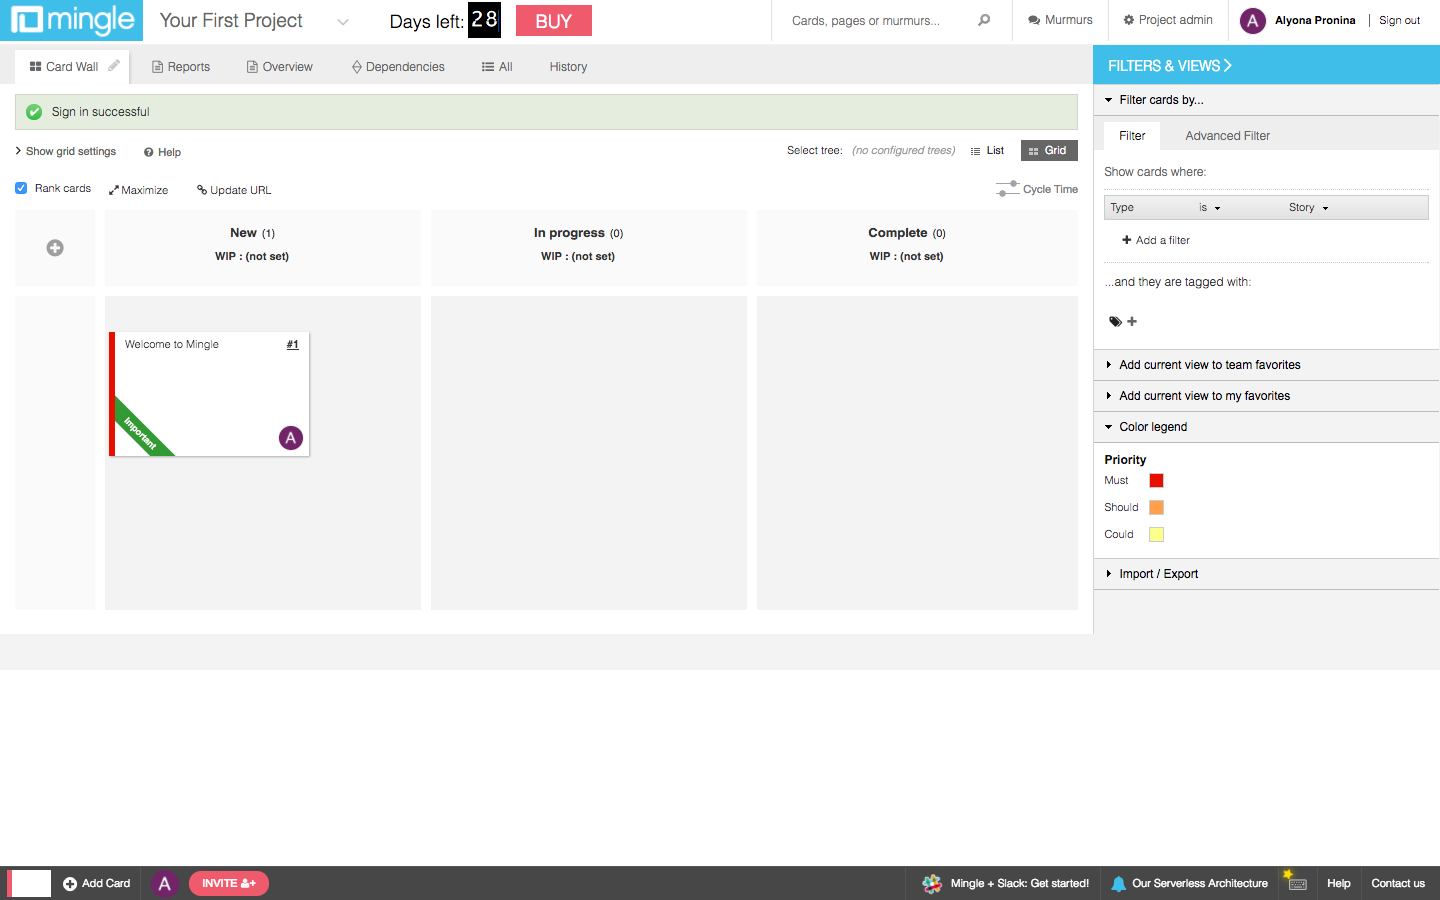Open card number #1 link
Image resolution: width=1440 pixels, height=900 pixels.
pyautogui.click(x=293, y=344)
